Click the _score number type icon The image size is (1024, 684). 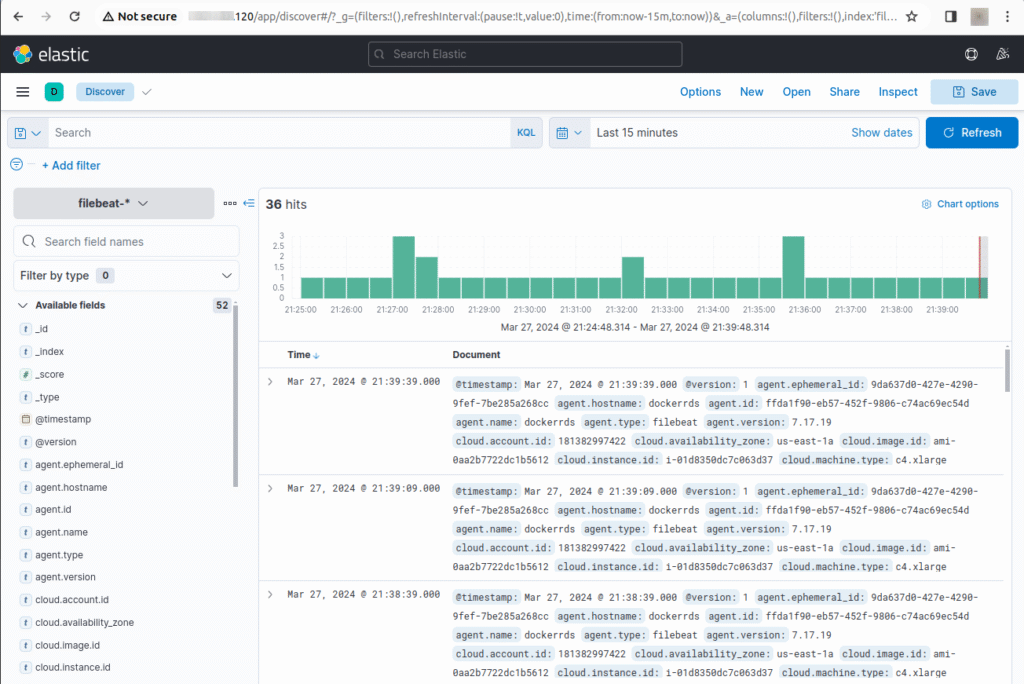click(25, 374)
